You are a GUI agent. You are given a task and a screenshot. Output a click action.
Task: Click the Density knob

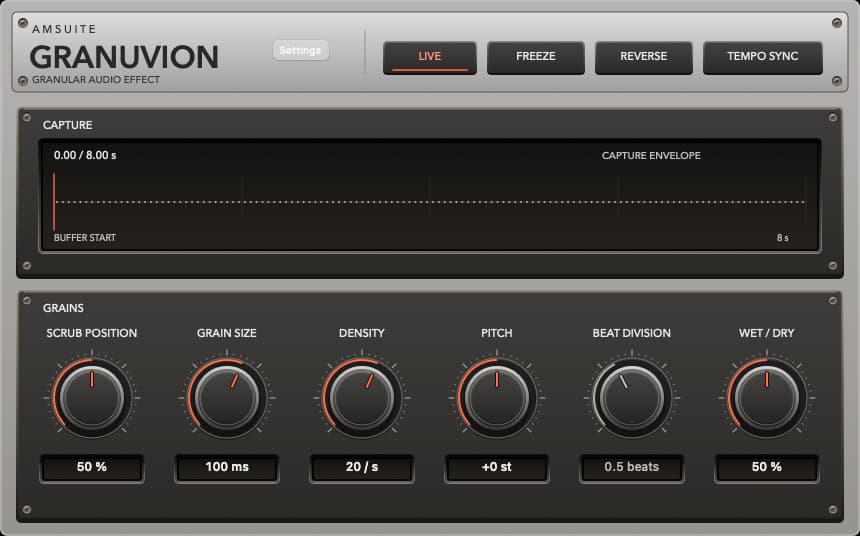[x=362, y=398]
